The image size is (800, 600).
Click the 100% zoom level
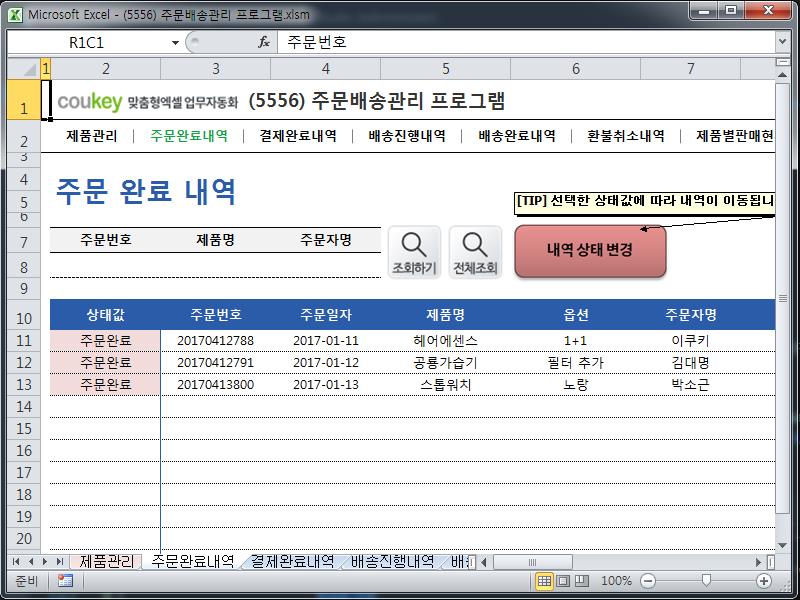click(x=616, y=581)
